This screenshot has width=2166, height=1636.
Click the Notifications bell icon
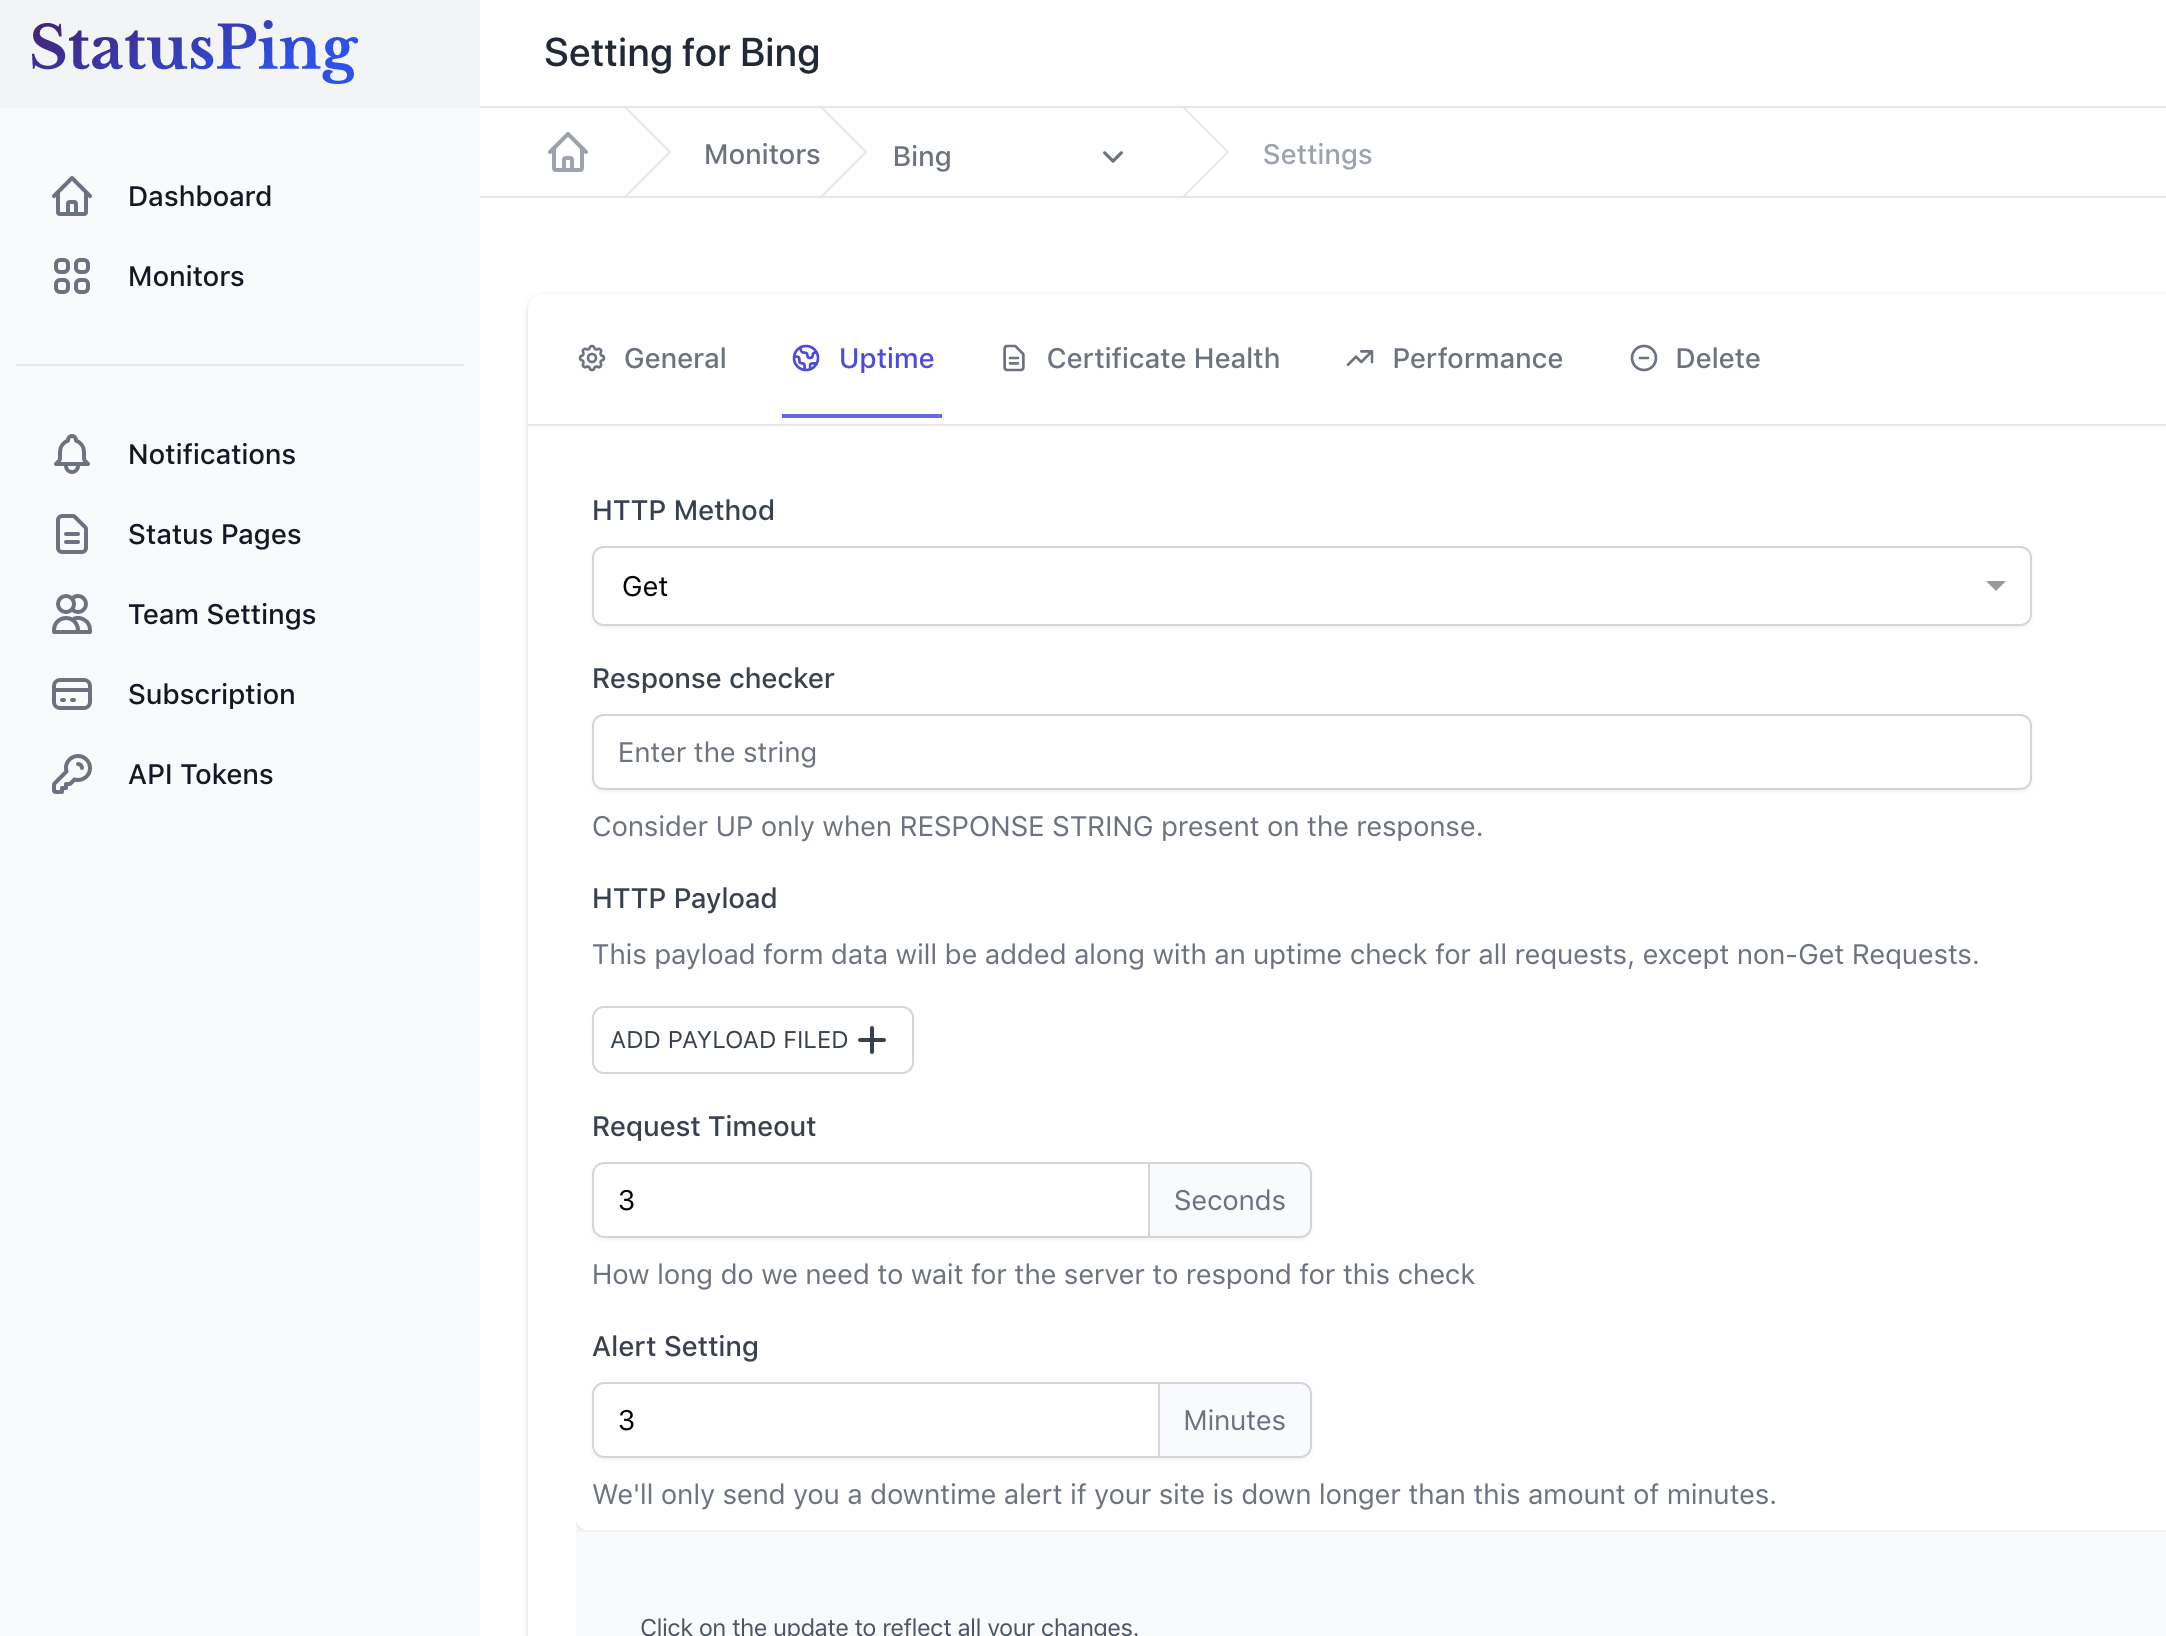pyautogui.click(x=72, y=454)
